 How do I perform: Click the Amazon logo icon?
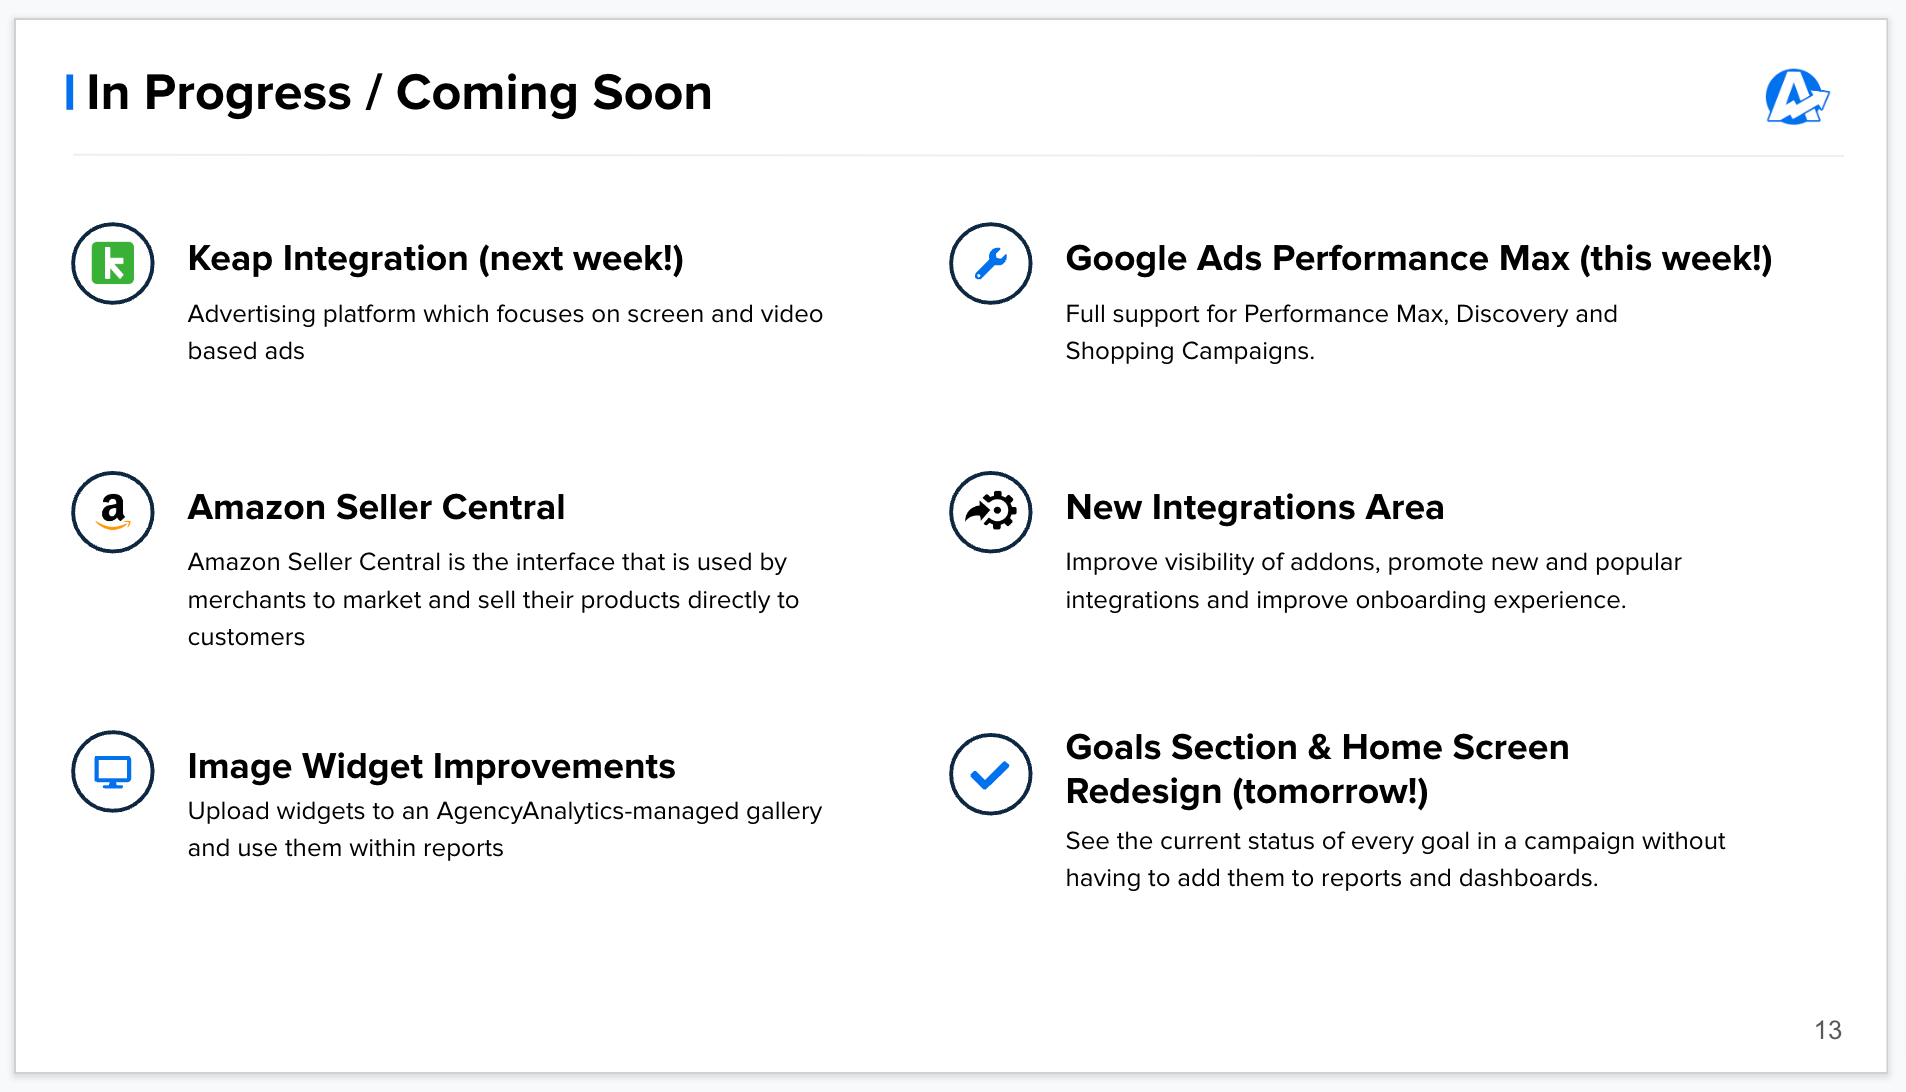point(113,512)
